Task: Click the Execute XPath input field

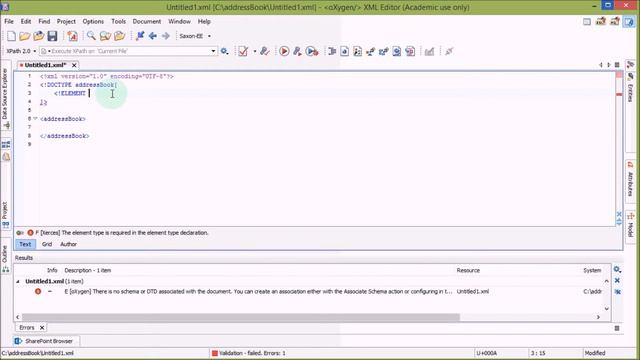Action: point(127,51)
